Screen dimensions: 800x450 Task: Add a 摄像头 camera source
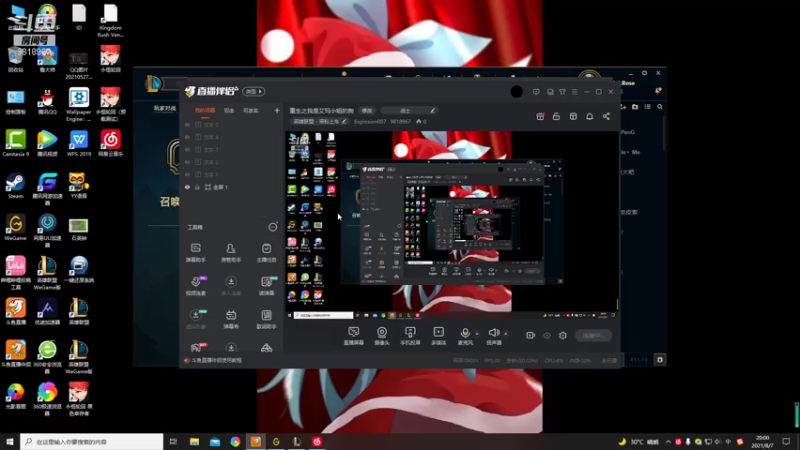coord(382,336)
